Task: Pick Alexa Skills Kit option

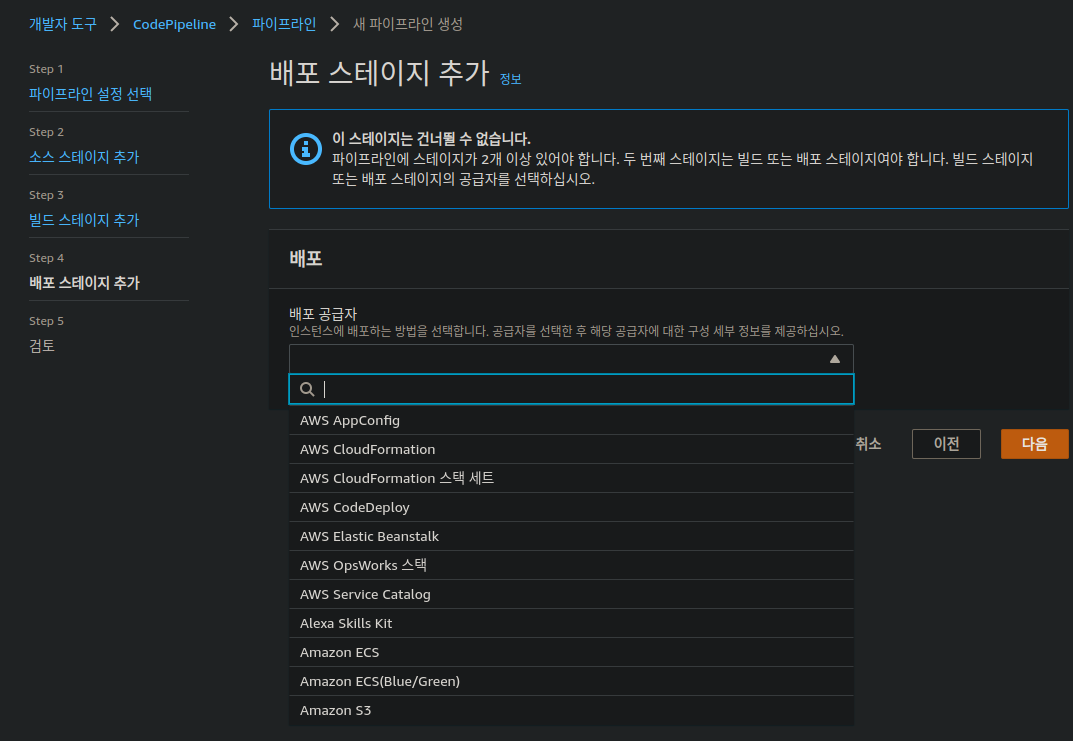Action: (571, 623)
